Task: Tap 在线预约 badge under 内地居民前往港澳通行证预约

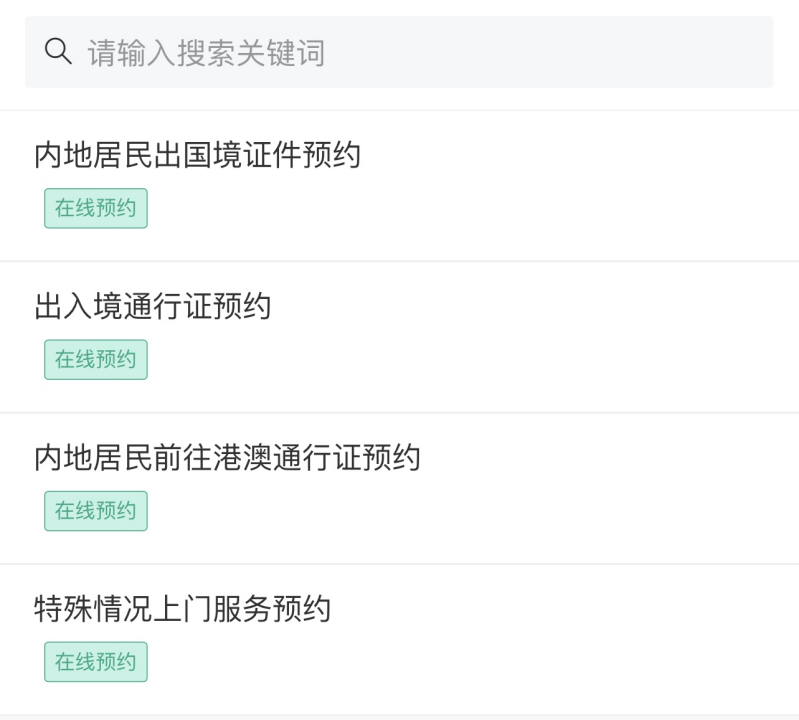Action: pos(96,511)
